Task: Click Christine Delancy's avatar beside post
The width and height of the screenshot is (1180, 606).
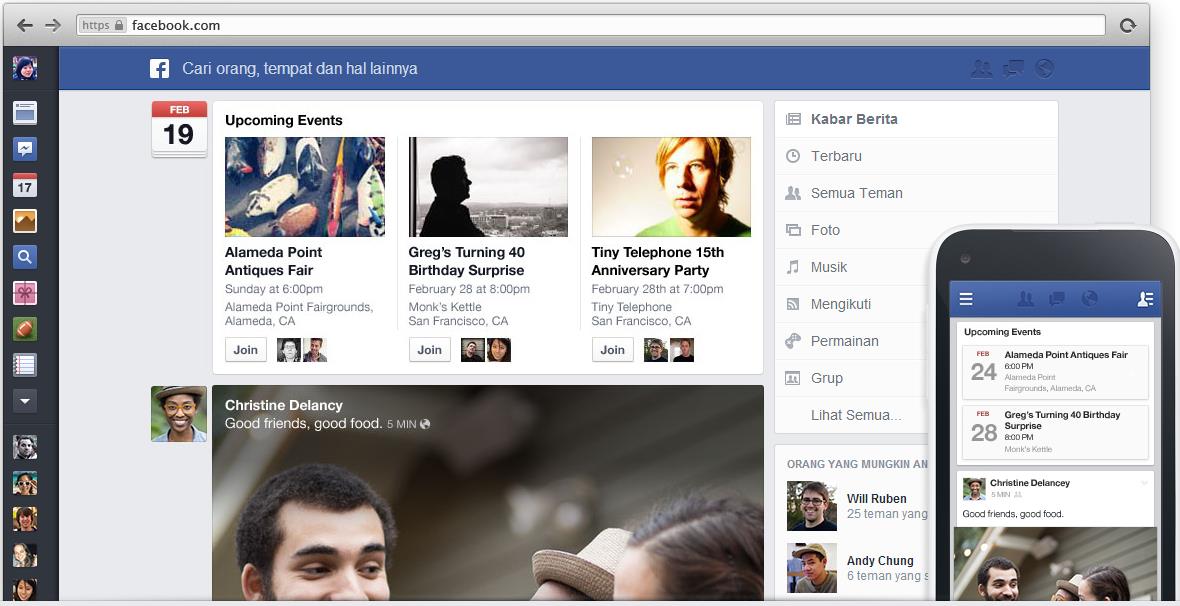Action: click(179, 414)
